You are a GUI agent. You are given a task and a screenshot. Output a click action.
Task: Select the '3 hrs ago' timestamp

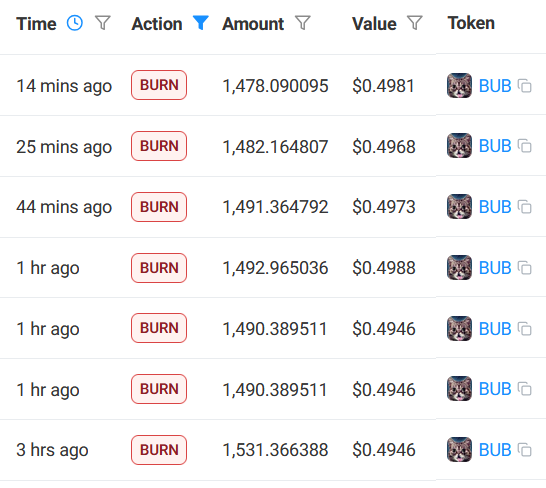click(52, 450)
